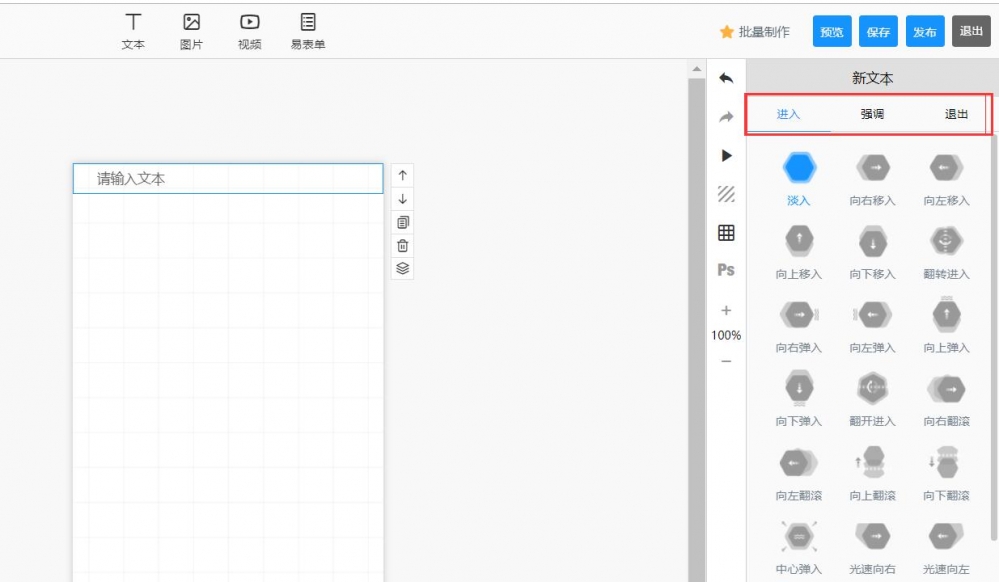This screenshot has height=582, width=999.
Task: Zoom in with the plus icon
Action: click(x=726, y=310)
